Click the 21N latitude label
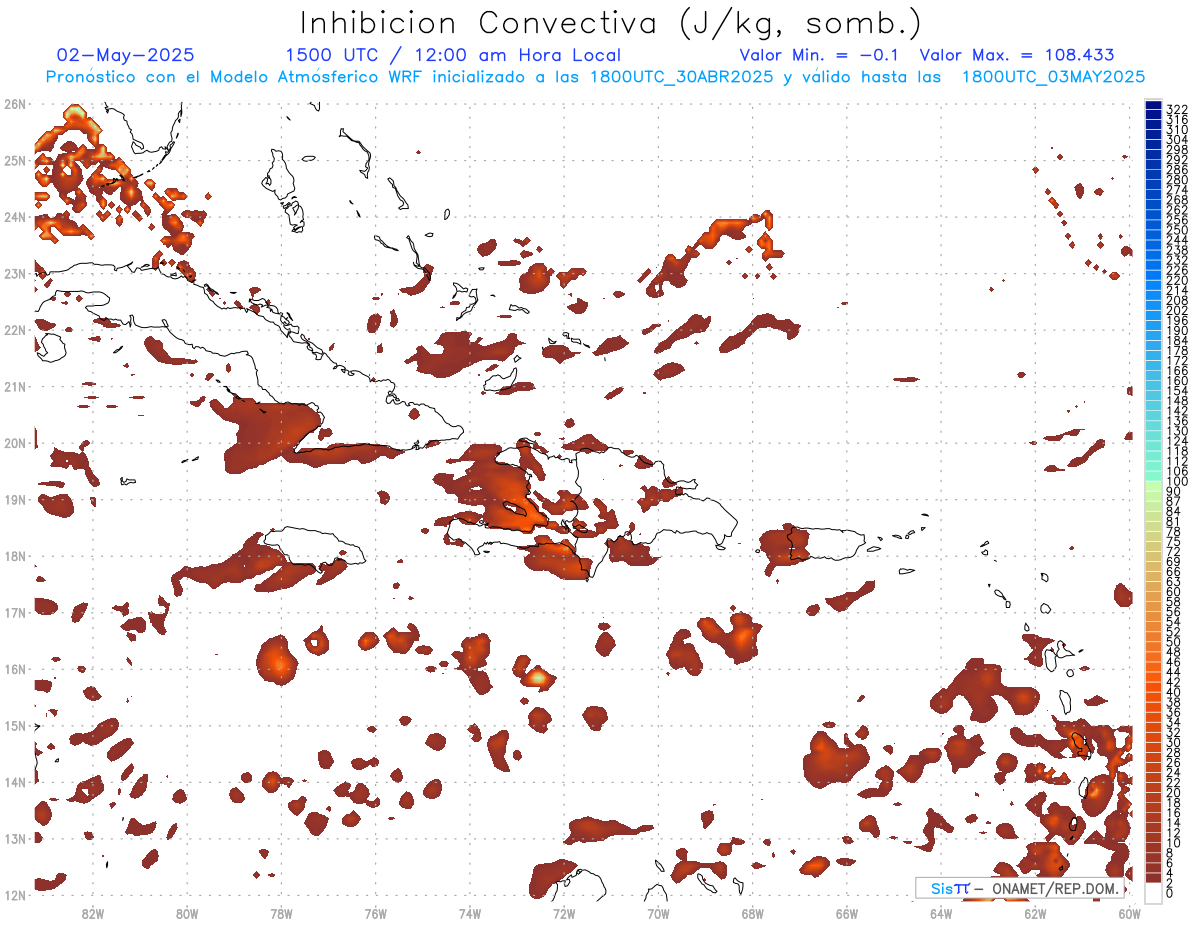1200x927 pixels. point(14,386)
